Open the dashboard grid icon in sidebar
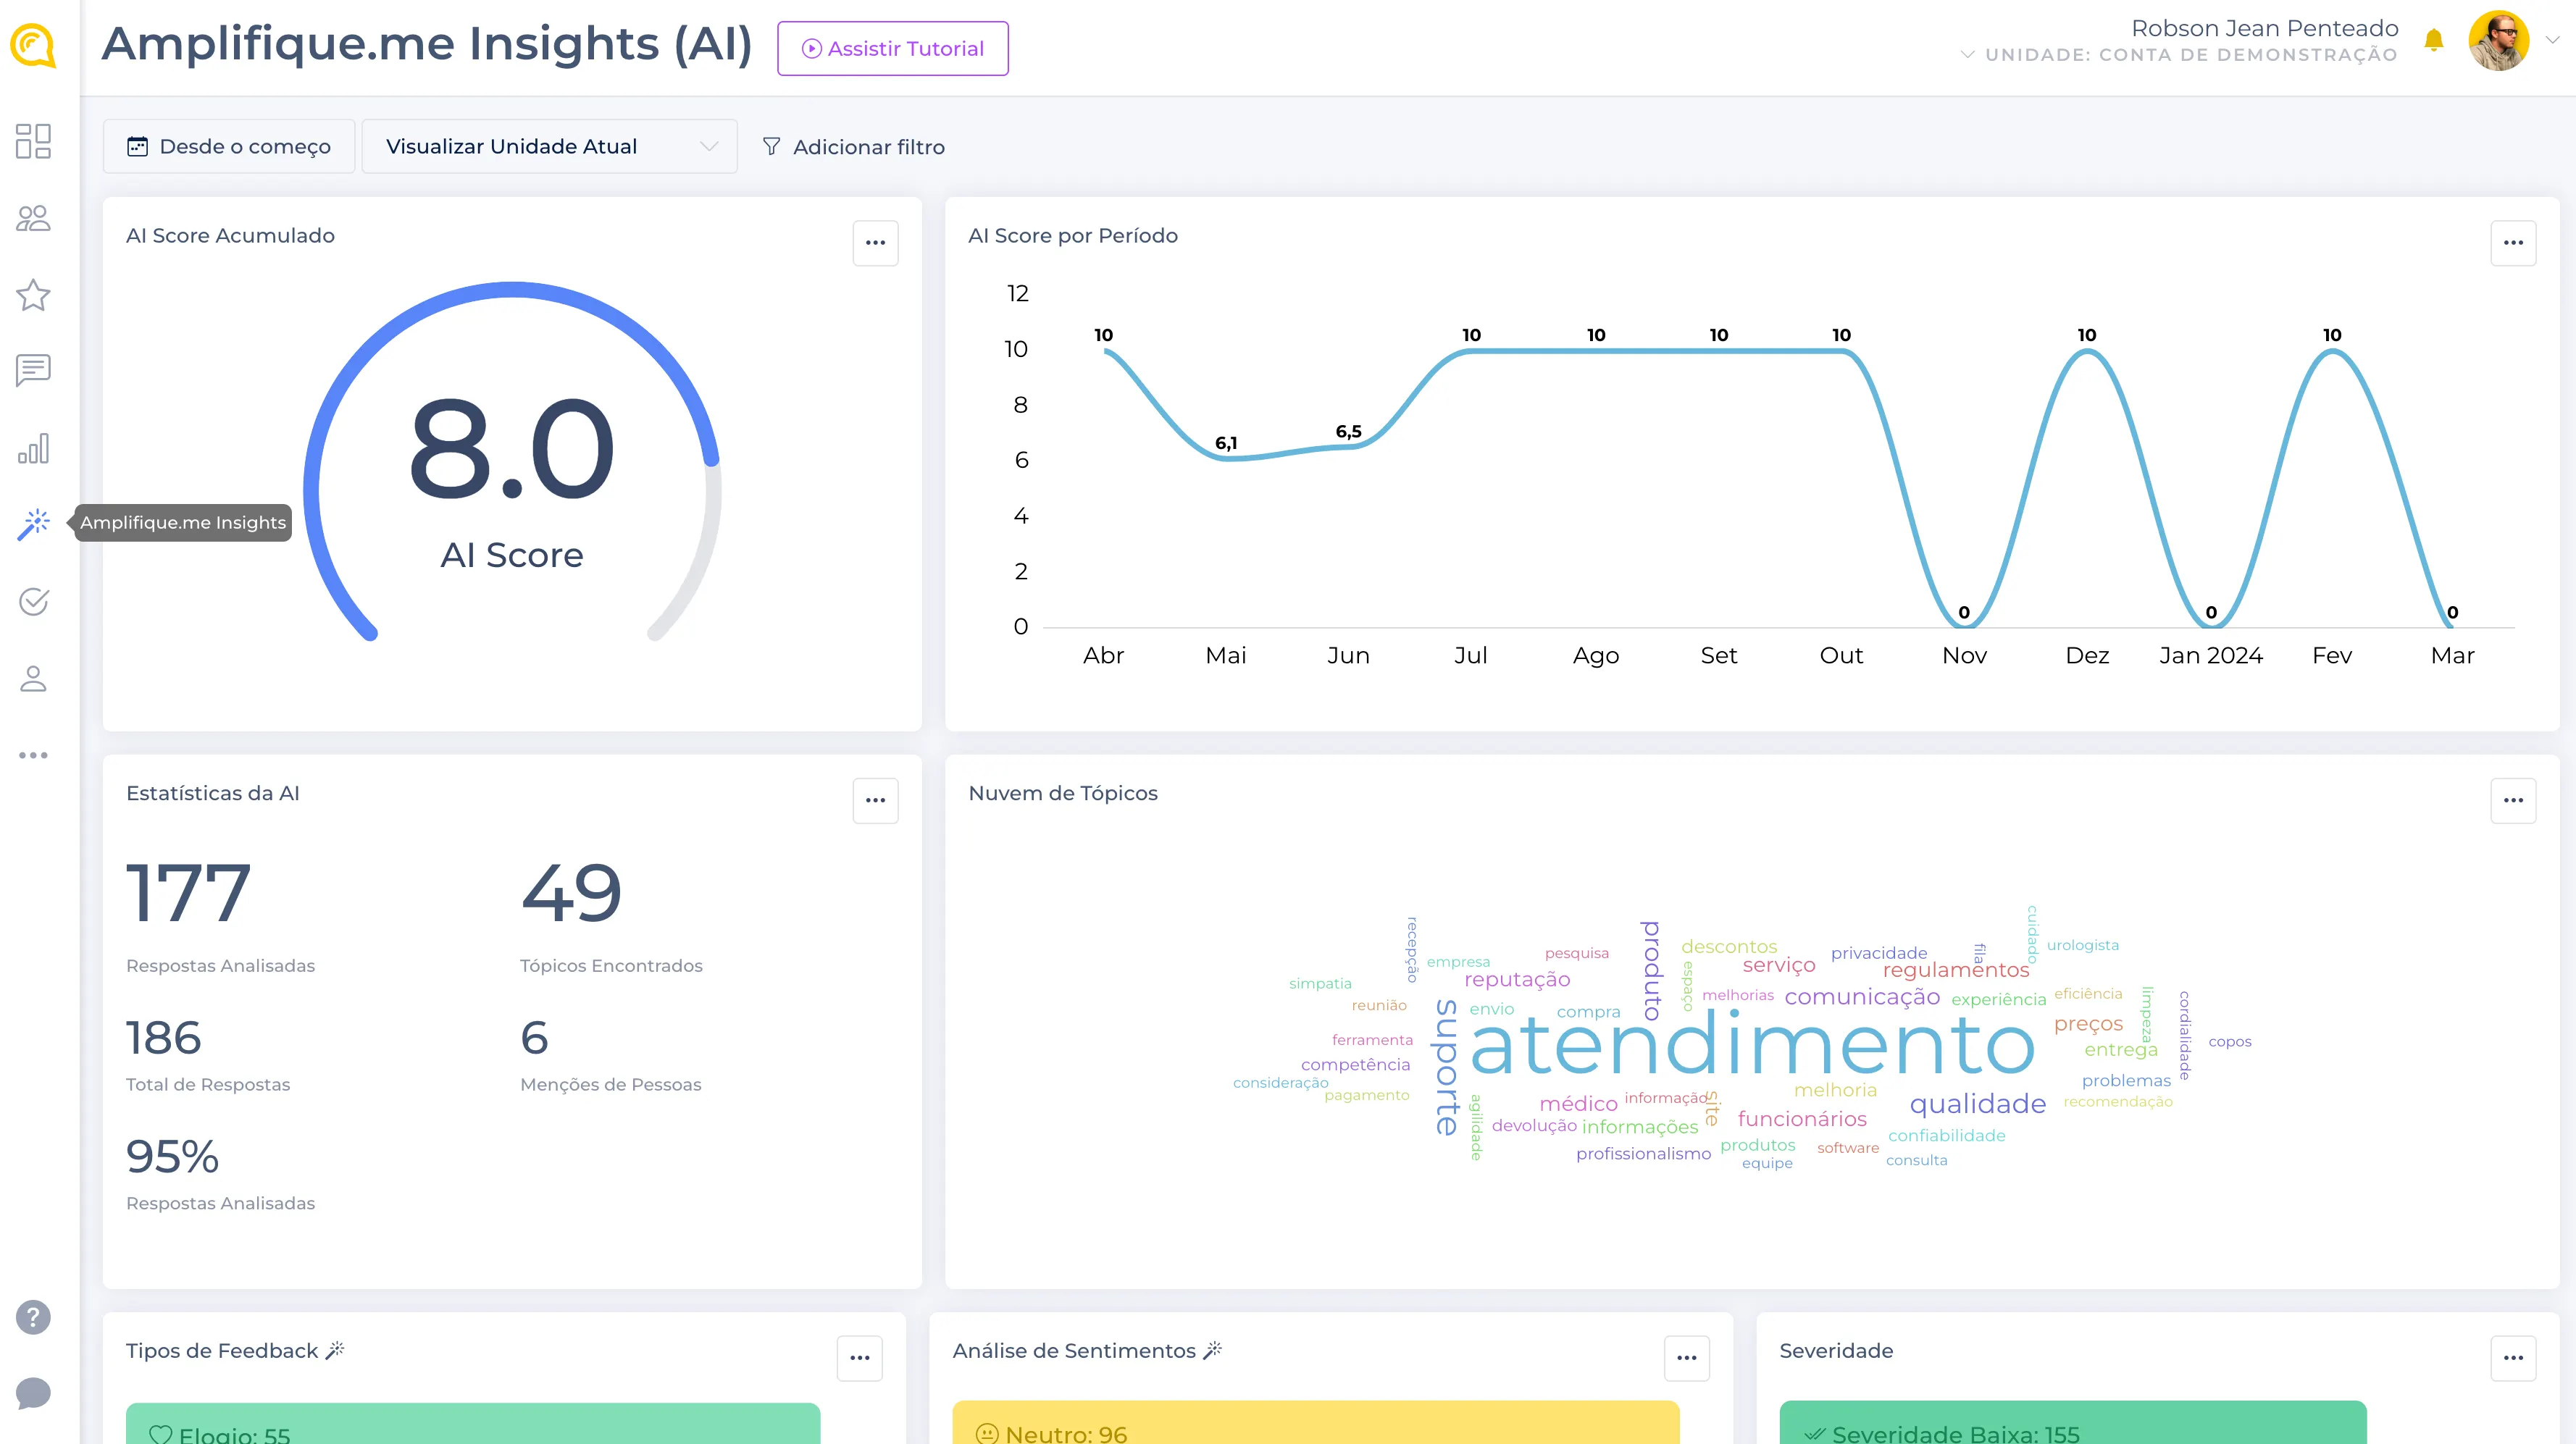The width and height of the screenshot is (2576, 1444). (x=33, y=141)
